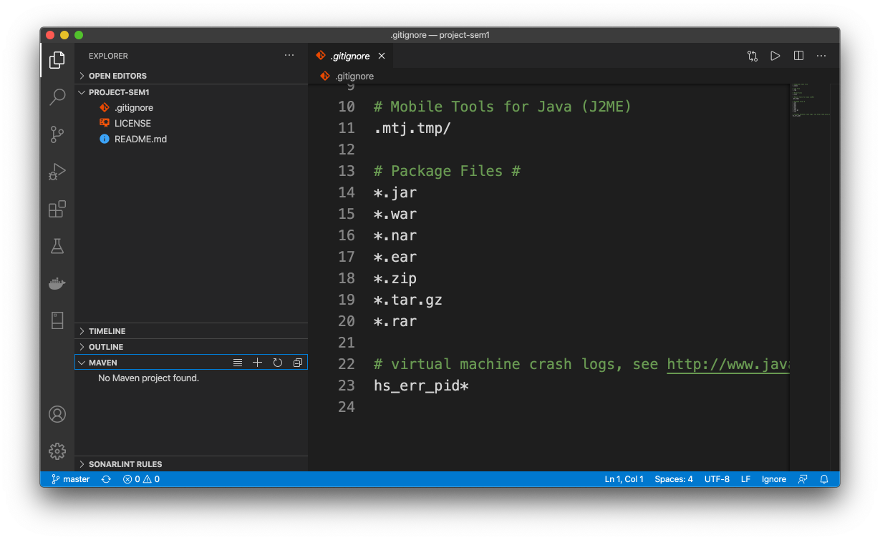Refresh the Maven projects list

277,363
